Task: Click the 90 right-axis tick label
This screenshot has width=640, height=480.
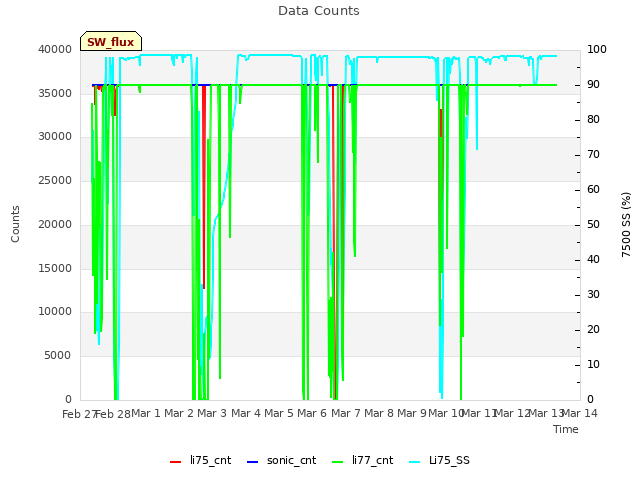Action: [x=593, y=84]
